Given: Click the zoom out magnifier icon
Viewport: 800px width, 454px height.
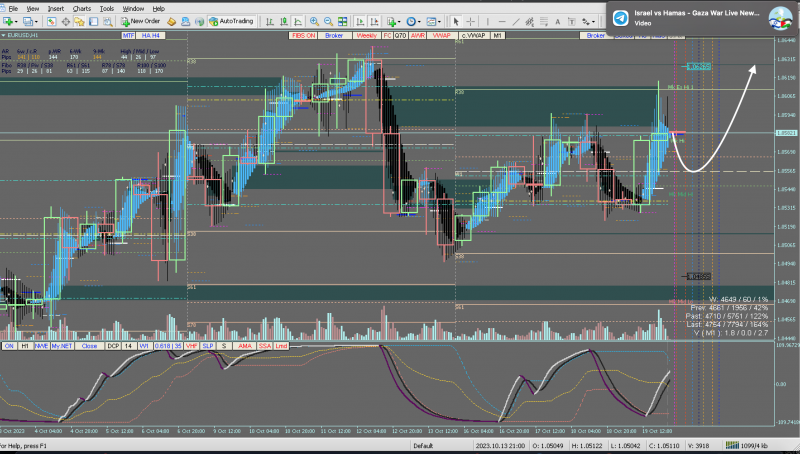Looking at the screenshot, I should tap(328, 20).
